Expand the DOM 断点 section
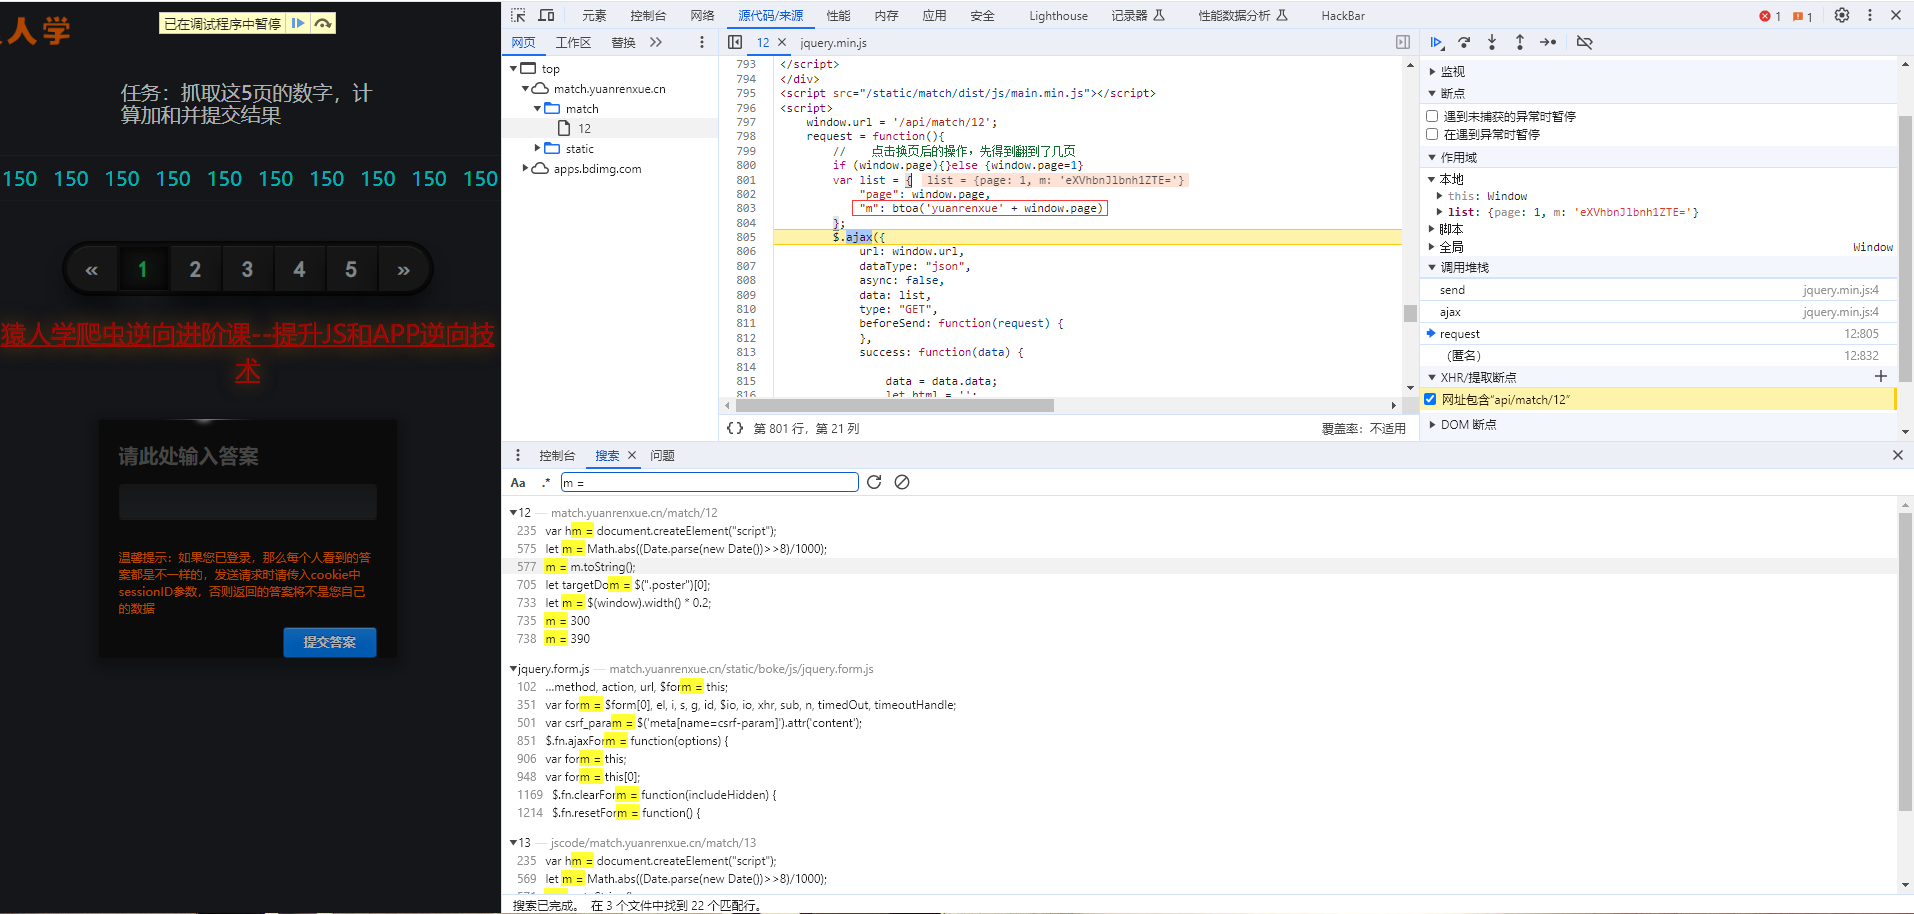Screen dimensions: 1914x914 pyautogui.click(x=1432, y=424)
